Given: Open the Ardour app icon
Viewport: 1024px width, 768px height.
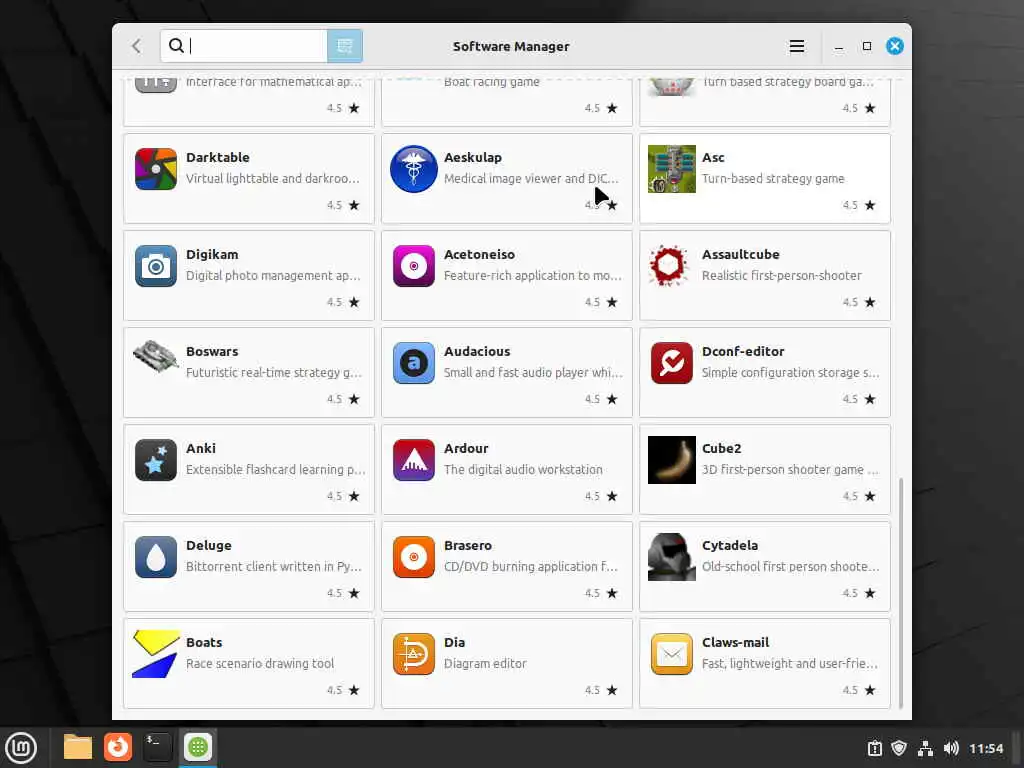Looking at the screenshot, I should click(413, 460).
